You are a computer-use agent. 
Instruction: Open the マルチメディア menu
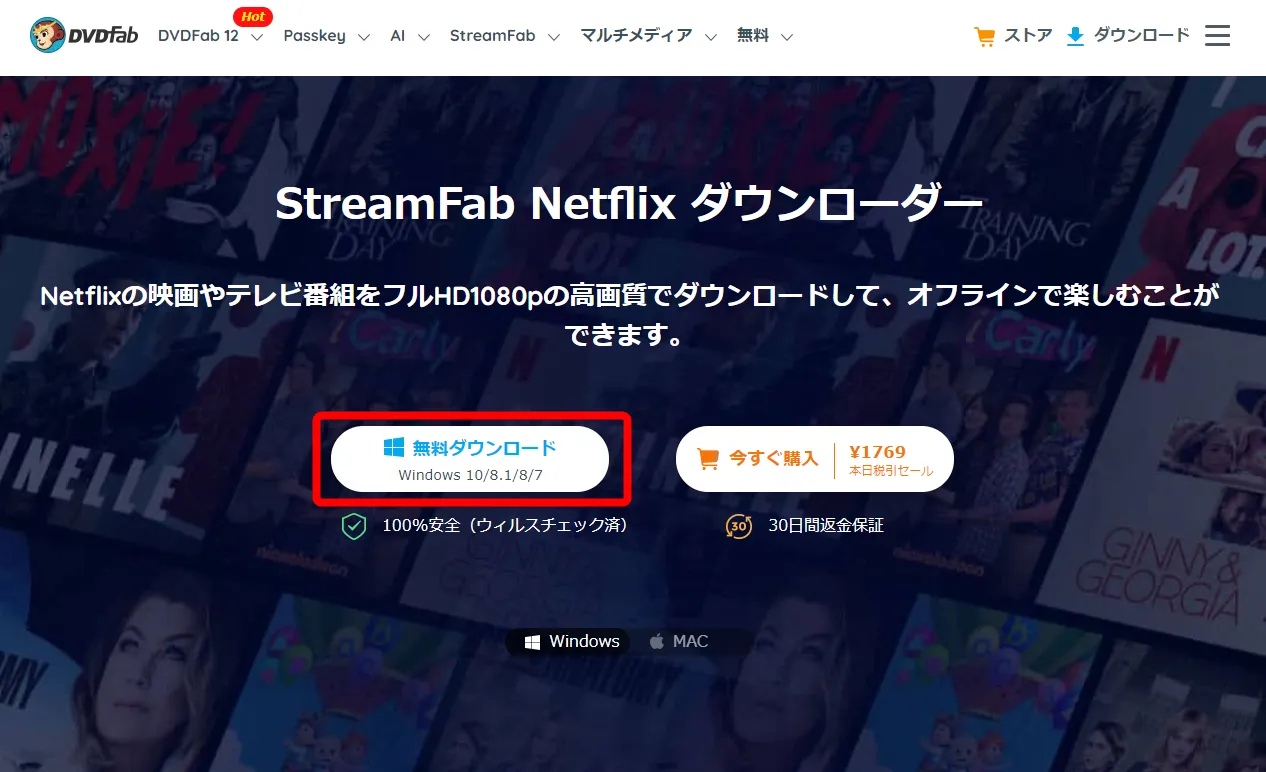click(x=636, y=36)
